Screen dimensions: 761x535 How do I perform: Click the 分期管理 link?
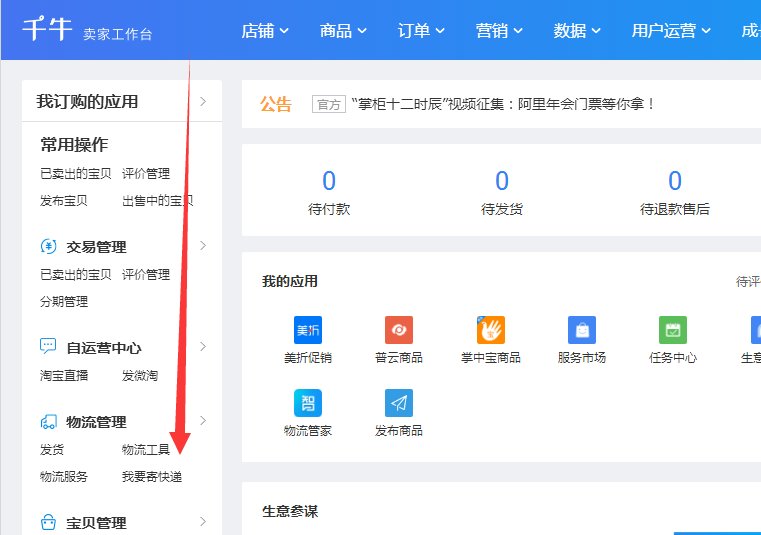pyautogui.click(x=64, y=301)
